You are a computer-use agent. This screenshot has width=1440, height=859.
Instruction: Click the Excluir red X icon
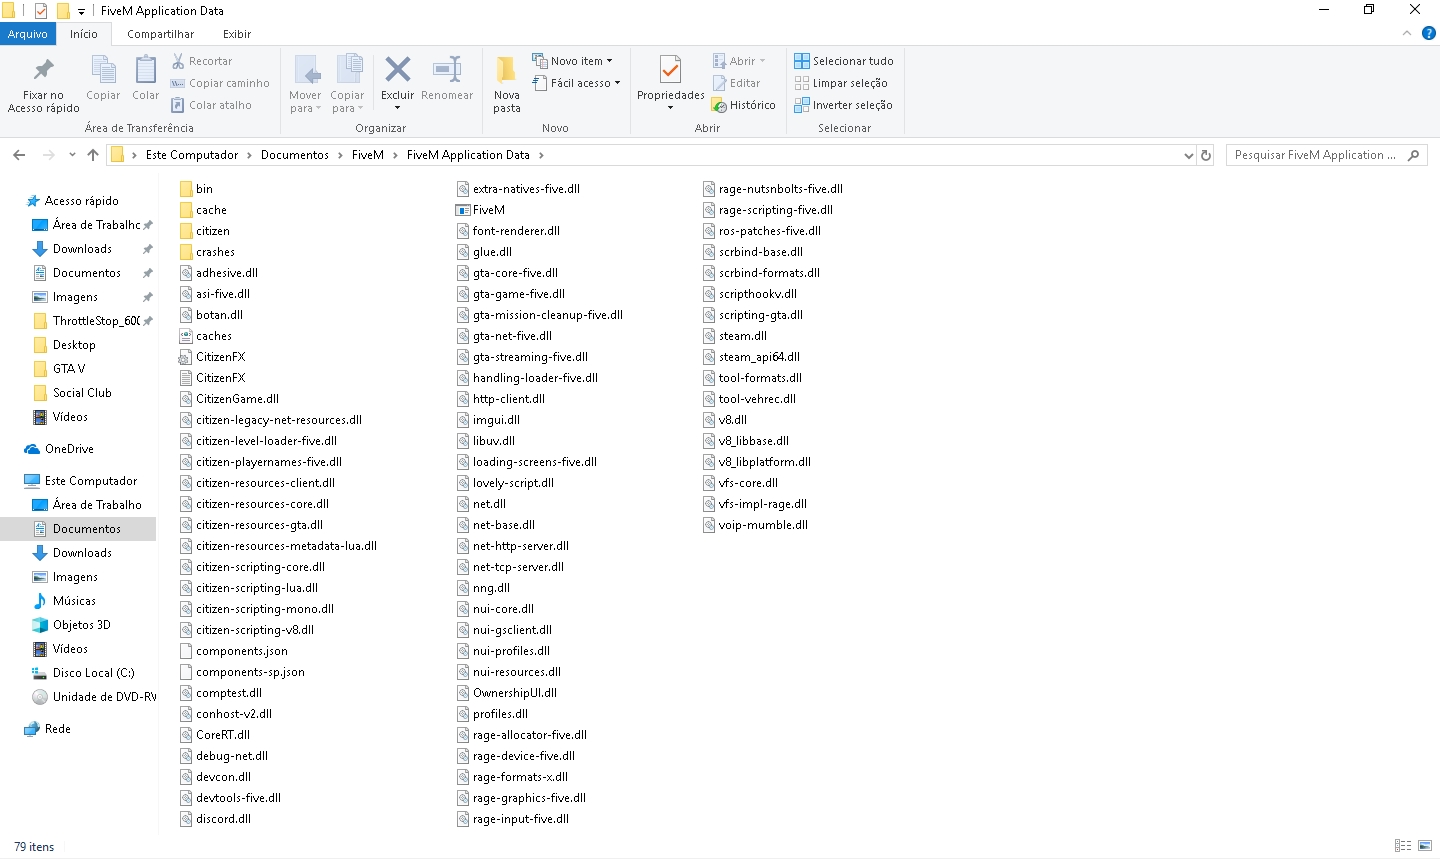coord(398,69)
